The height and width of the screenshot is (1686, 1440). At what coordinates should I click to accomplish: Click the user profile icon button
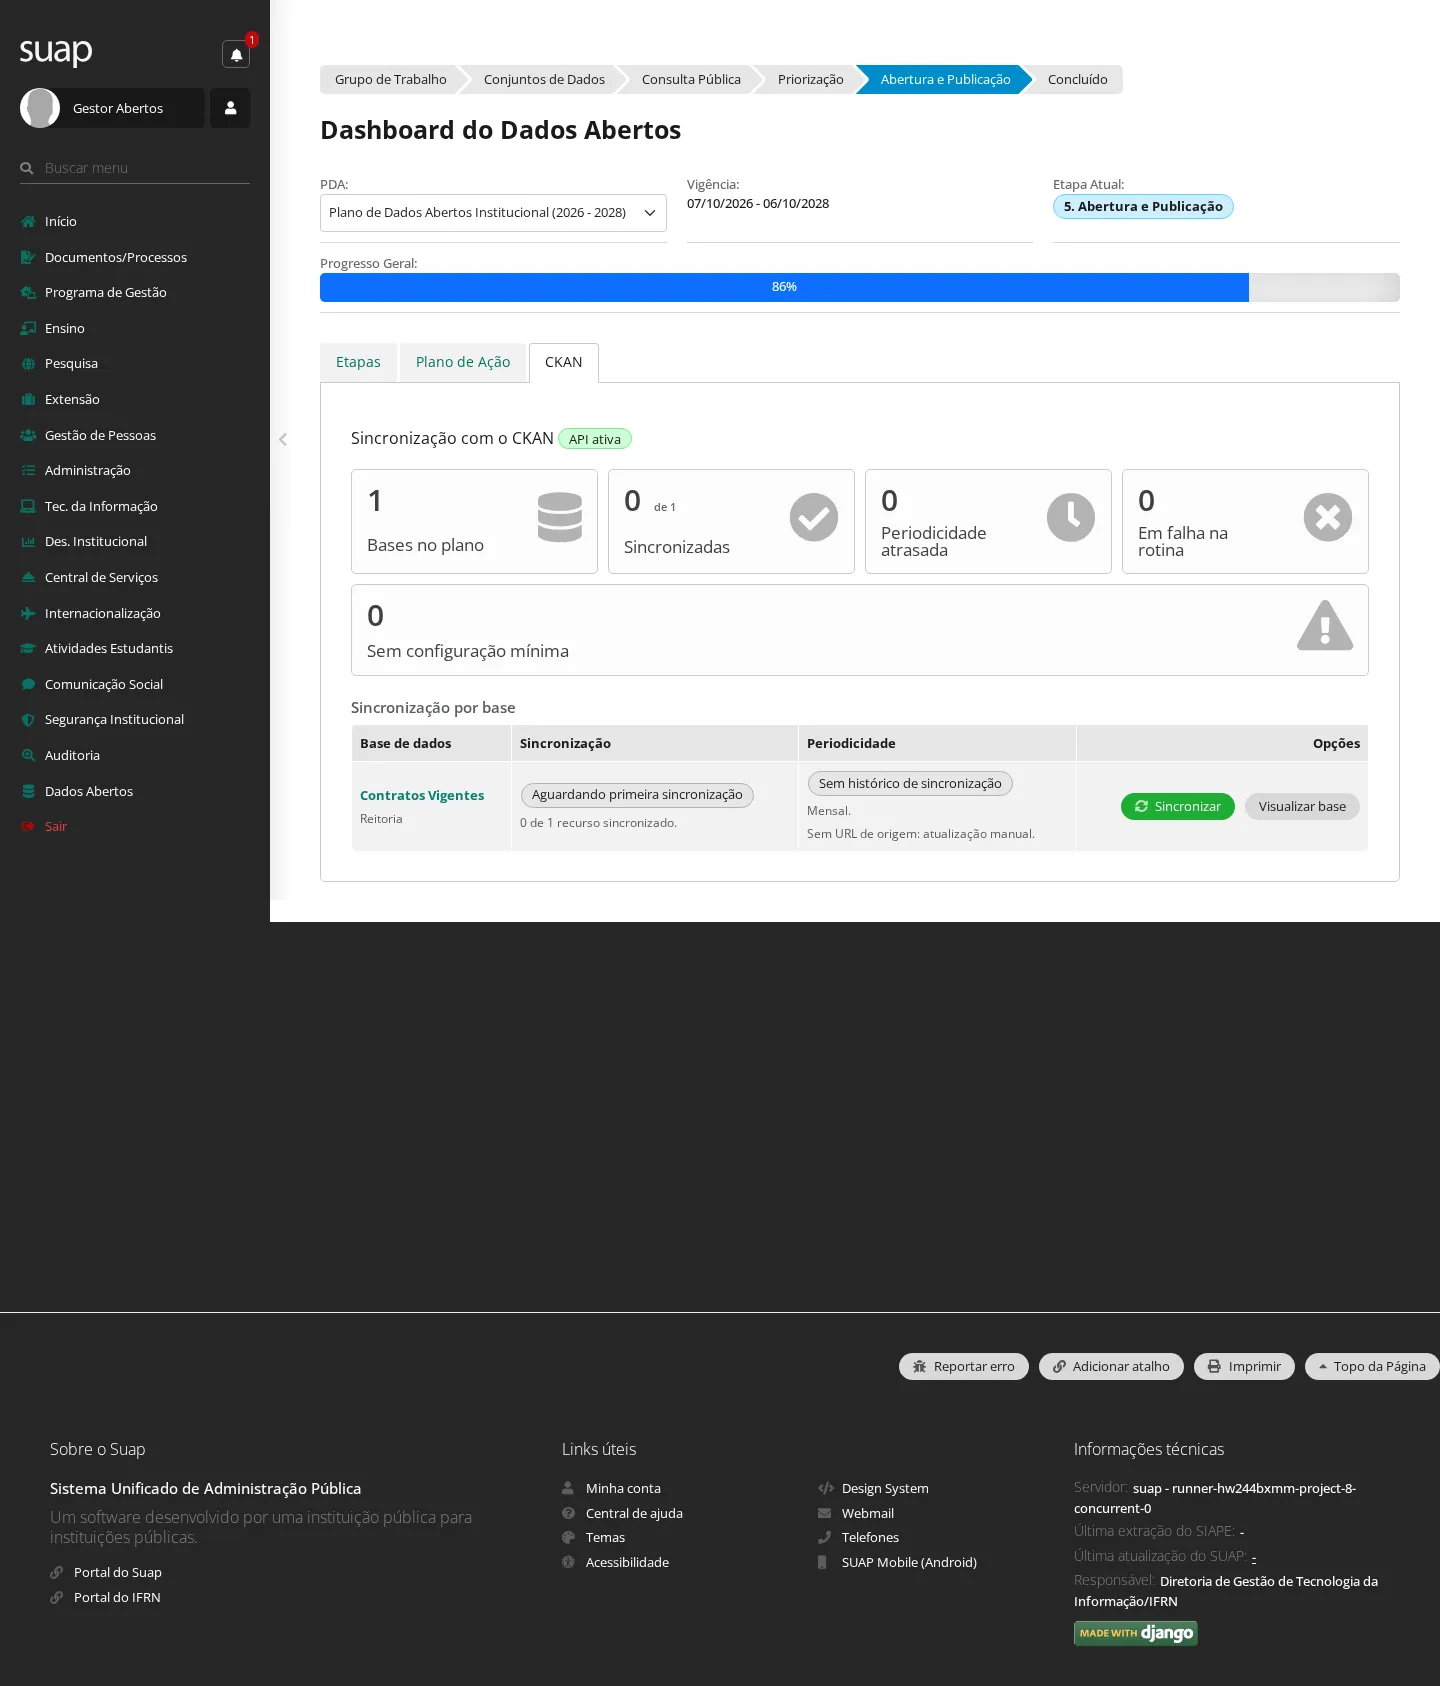(x=230, y=108)
